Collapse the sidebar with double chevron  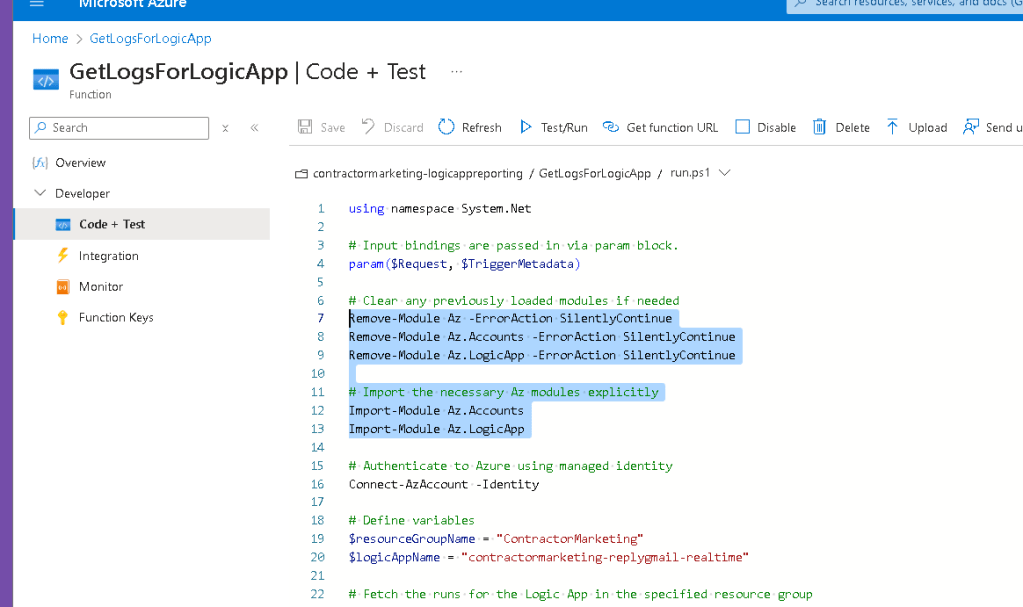click(254, 128)
